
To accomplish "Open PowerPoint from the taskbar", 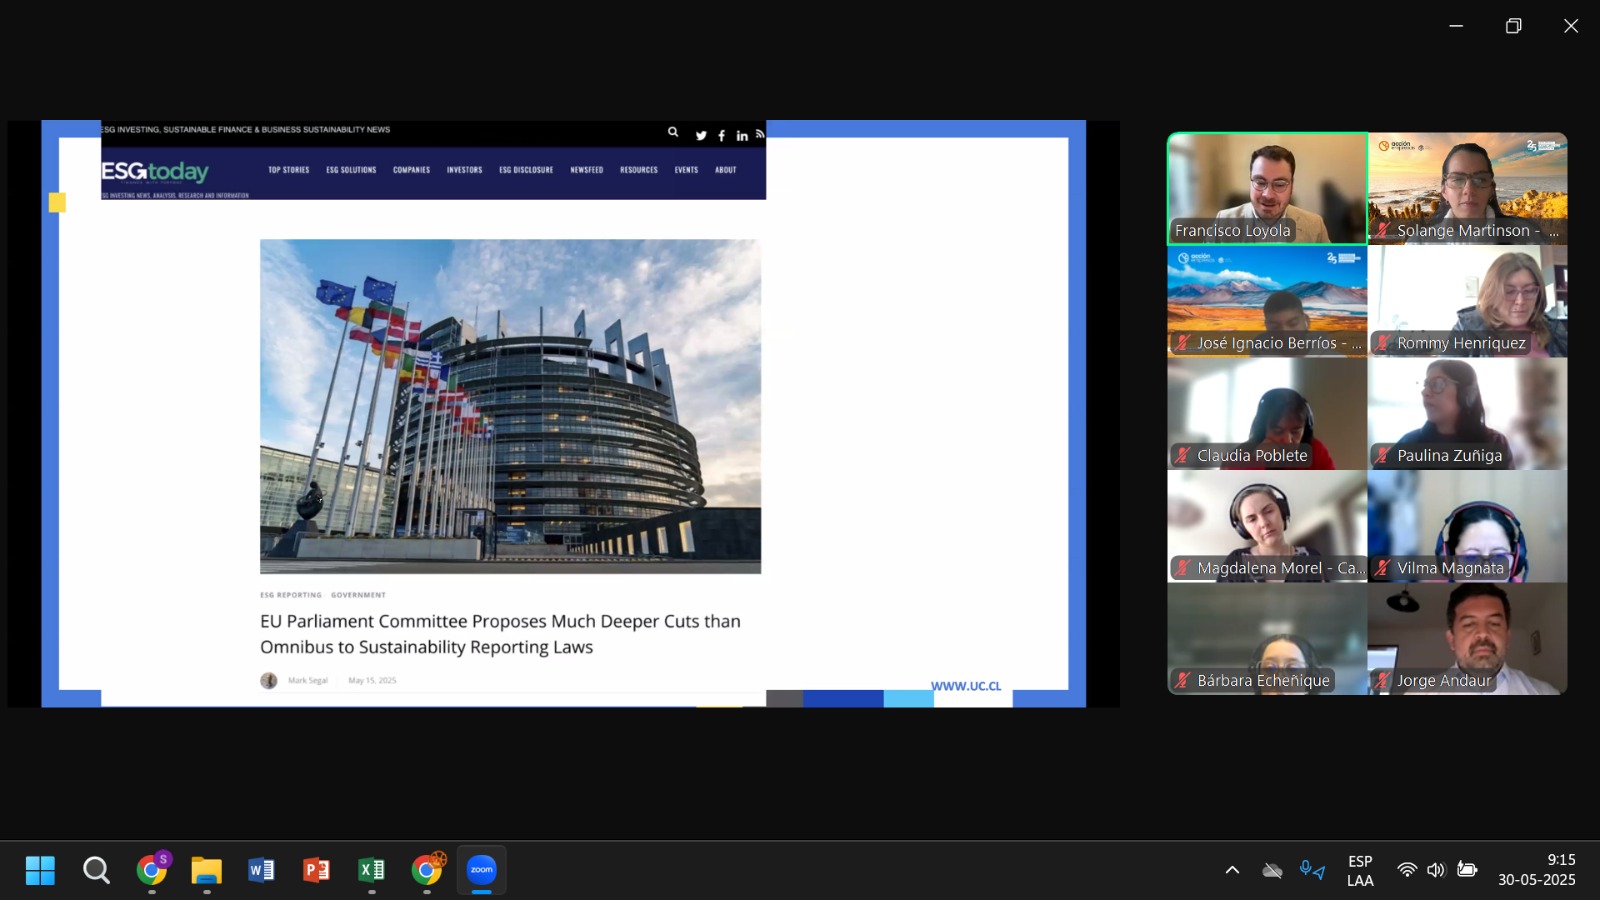I will [316, 870].
